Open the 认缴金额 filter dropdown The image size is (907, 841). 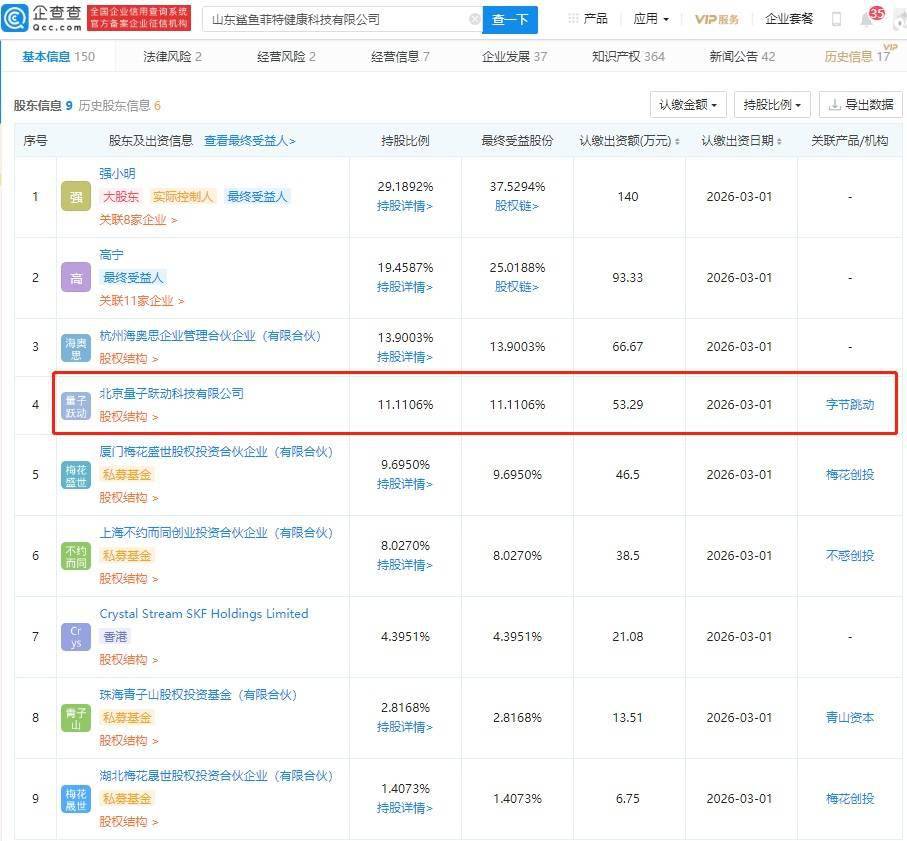pos(688,105)
